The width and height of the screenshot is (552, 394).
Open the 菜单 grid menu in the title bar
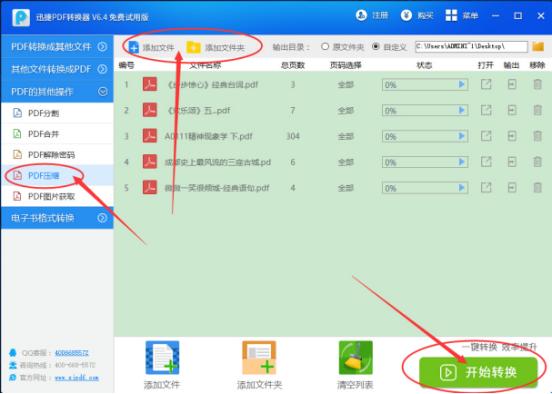pyautogui.click(x=462, y=15)
